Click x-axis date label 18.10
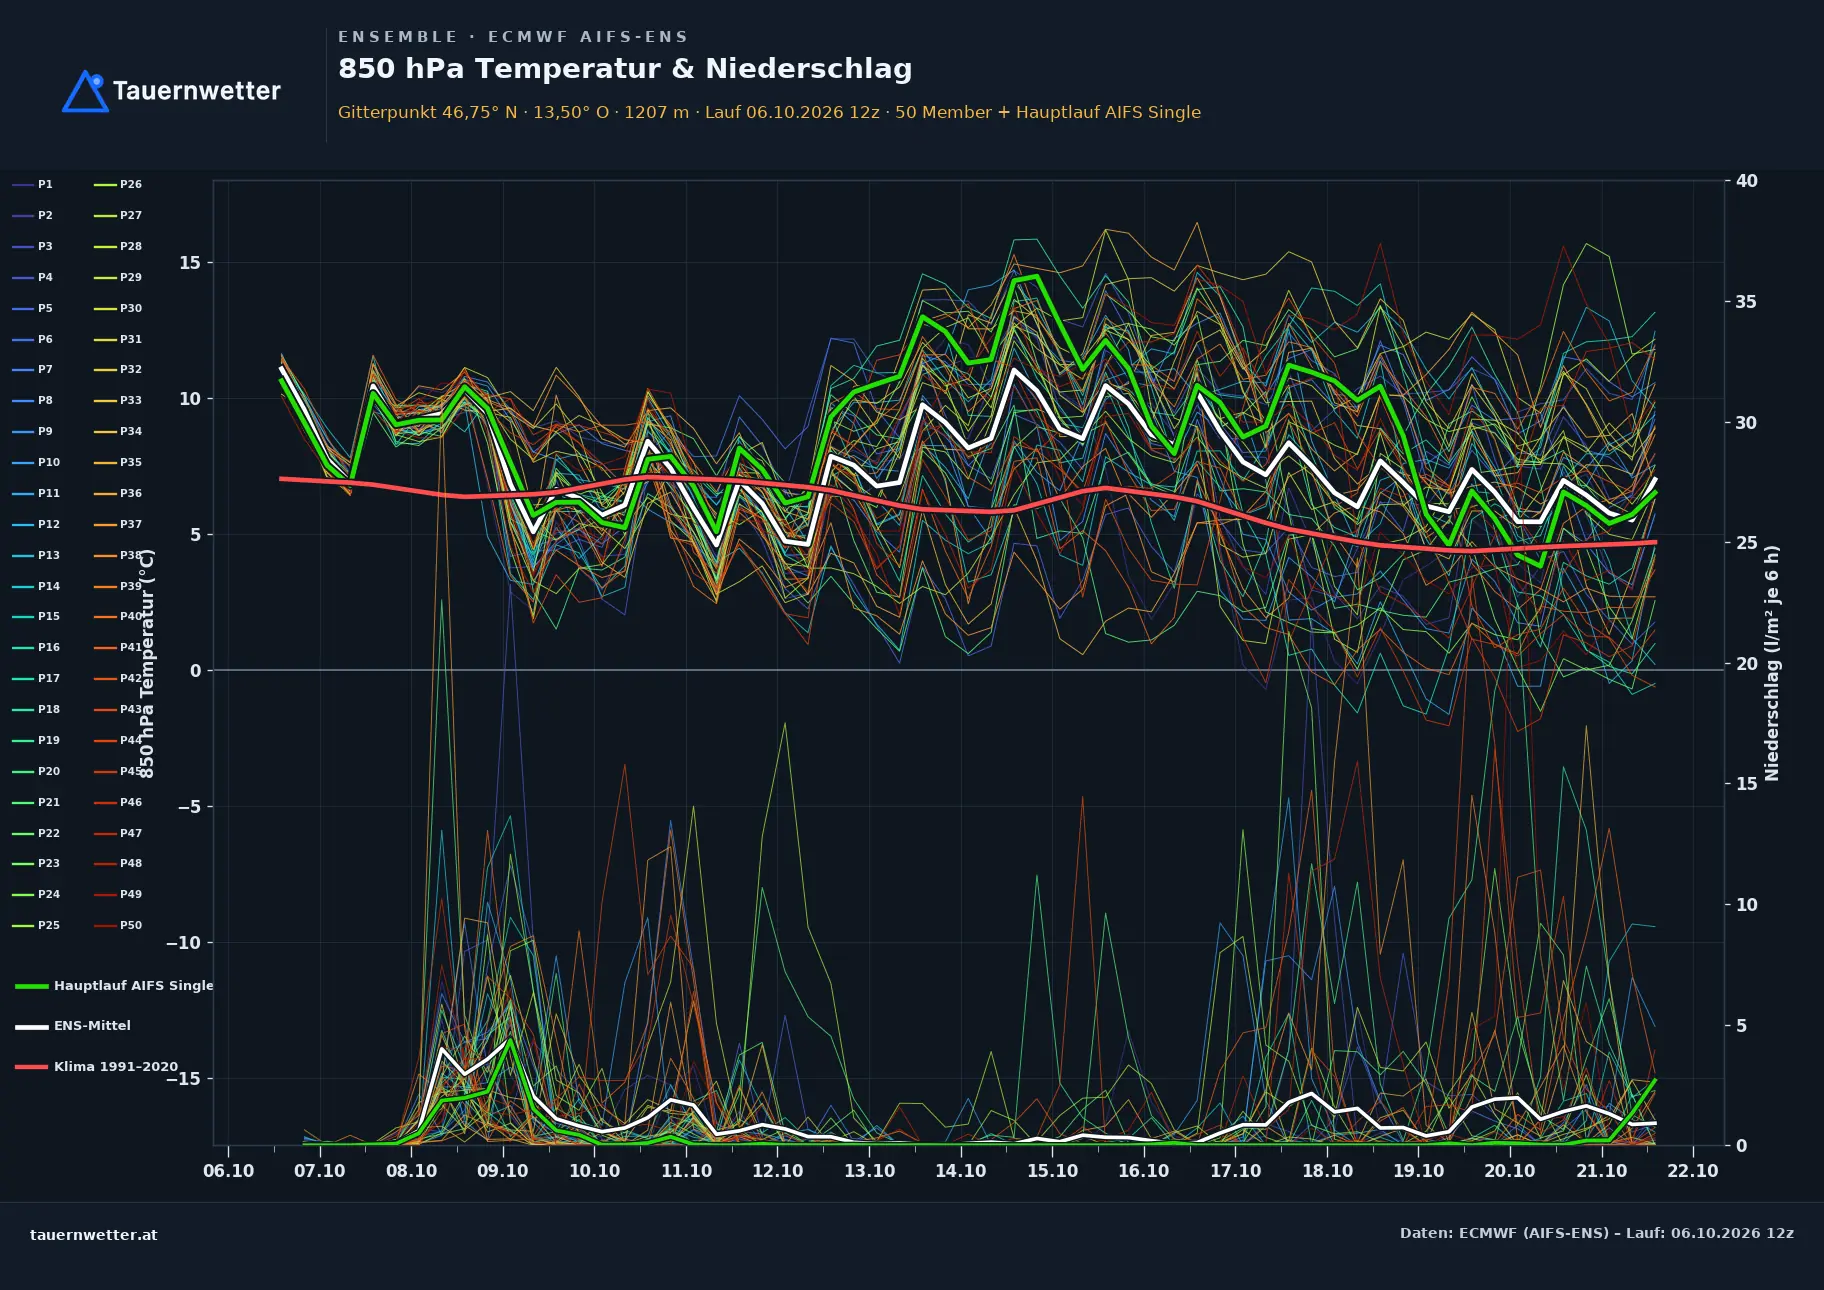This screenshot has height=1290, width=1824. click(1327, 1171)
